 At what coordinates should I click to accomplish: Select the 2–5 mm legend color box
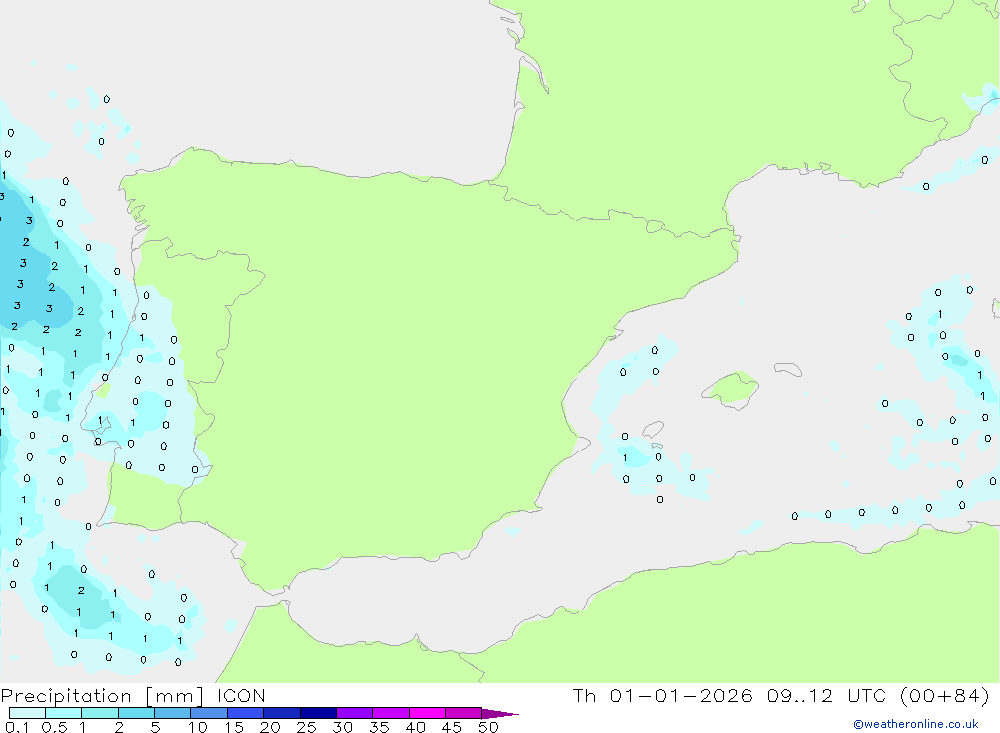pos(136,713)
